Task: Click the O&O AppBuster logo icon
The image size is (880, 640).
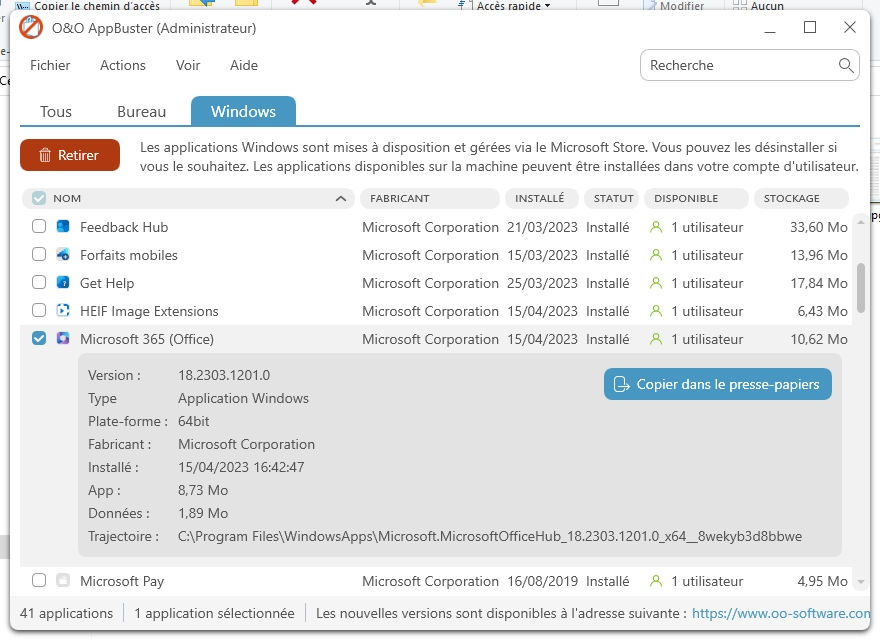Action: (31, 28)
